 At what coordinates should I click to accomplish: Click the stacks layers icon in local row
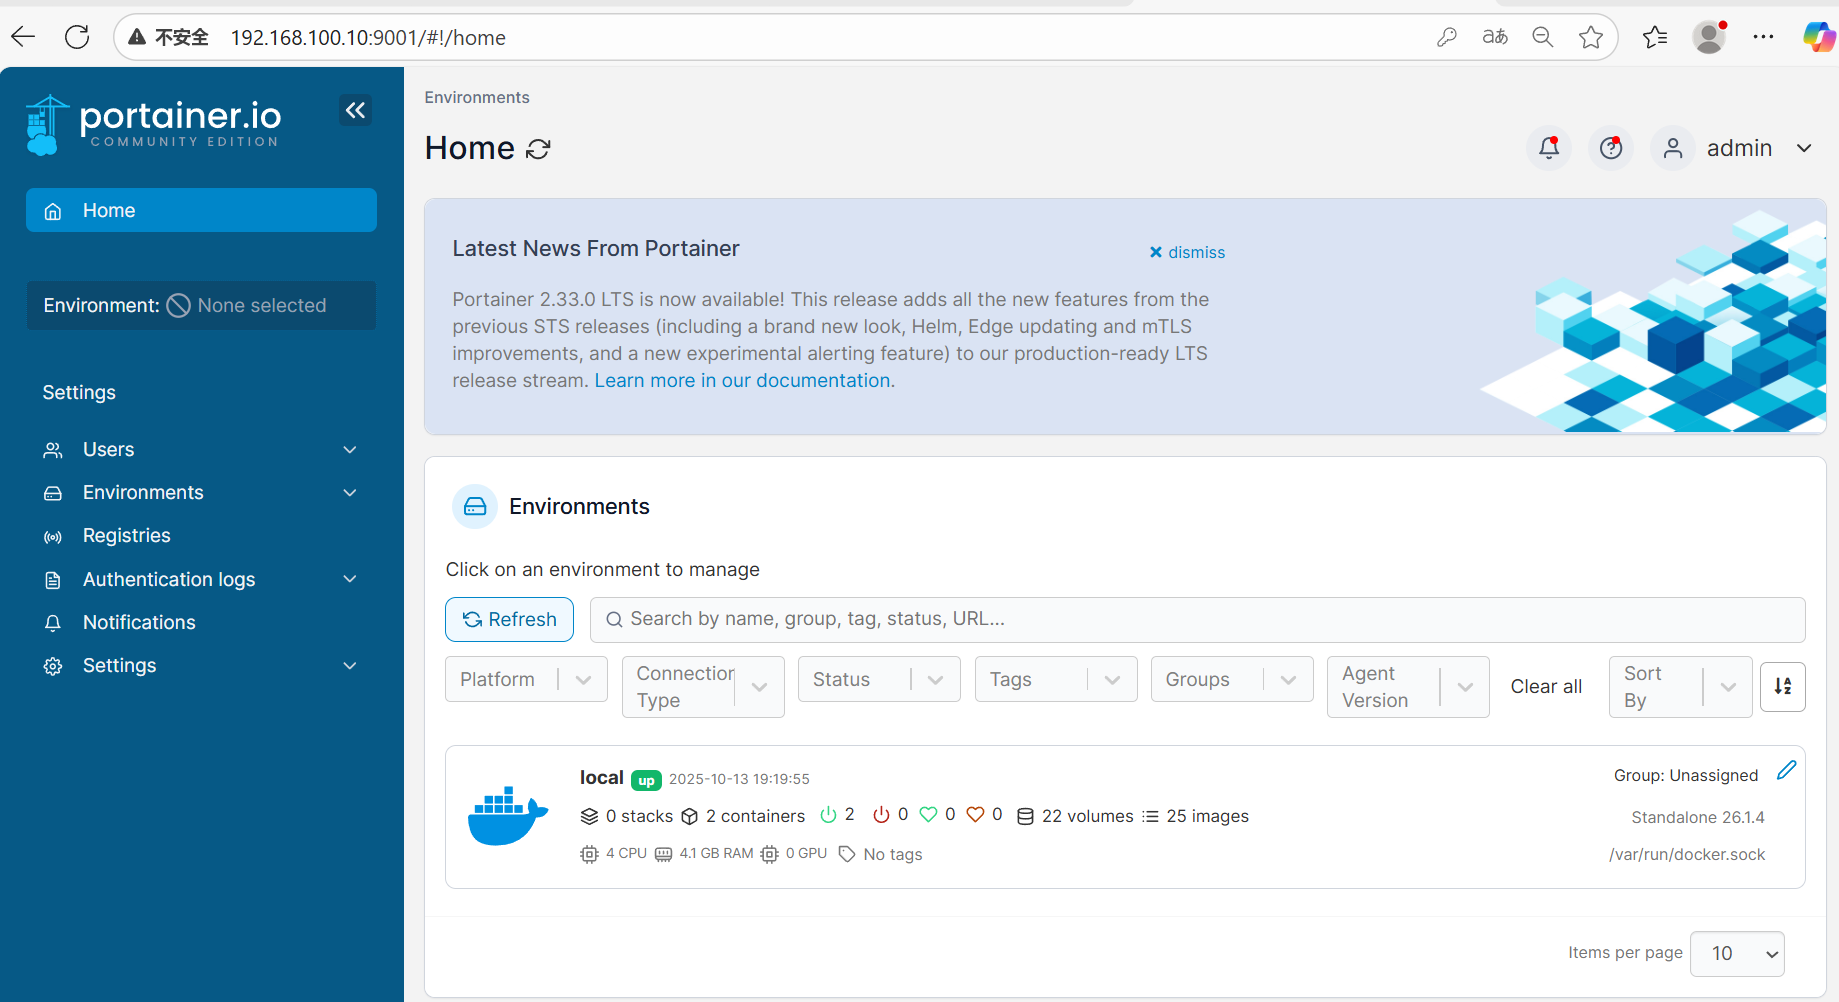[590, 817]
